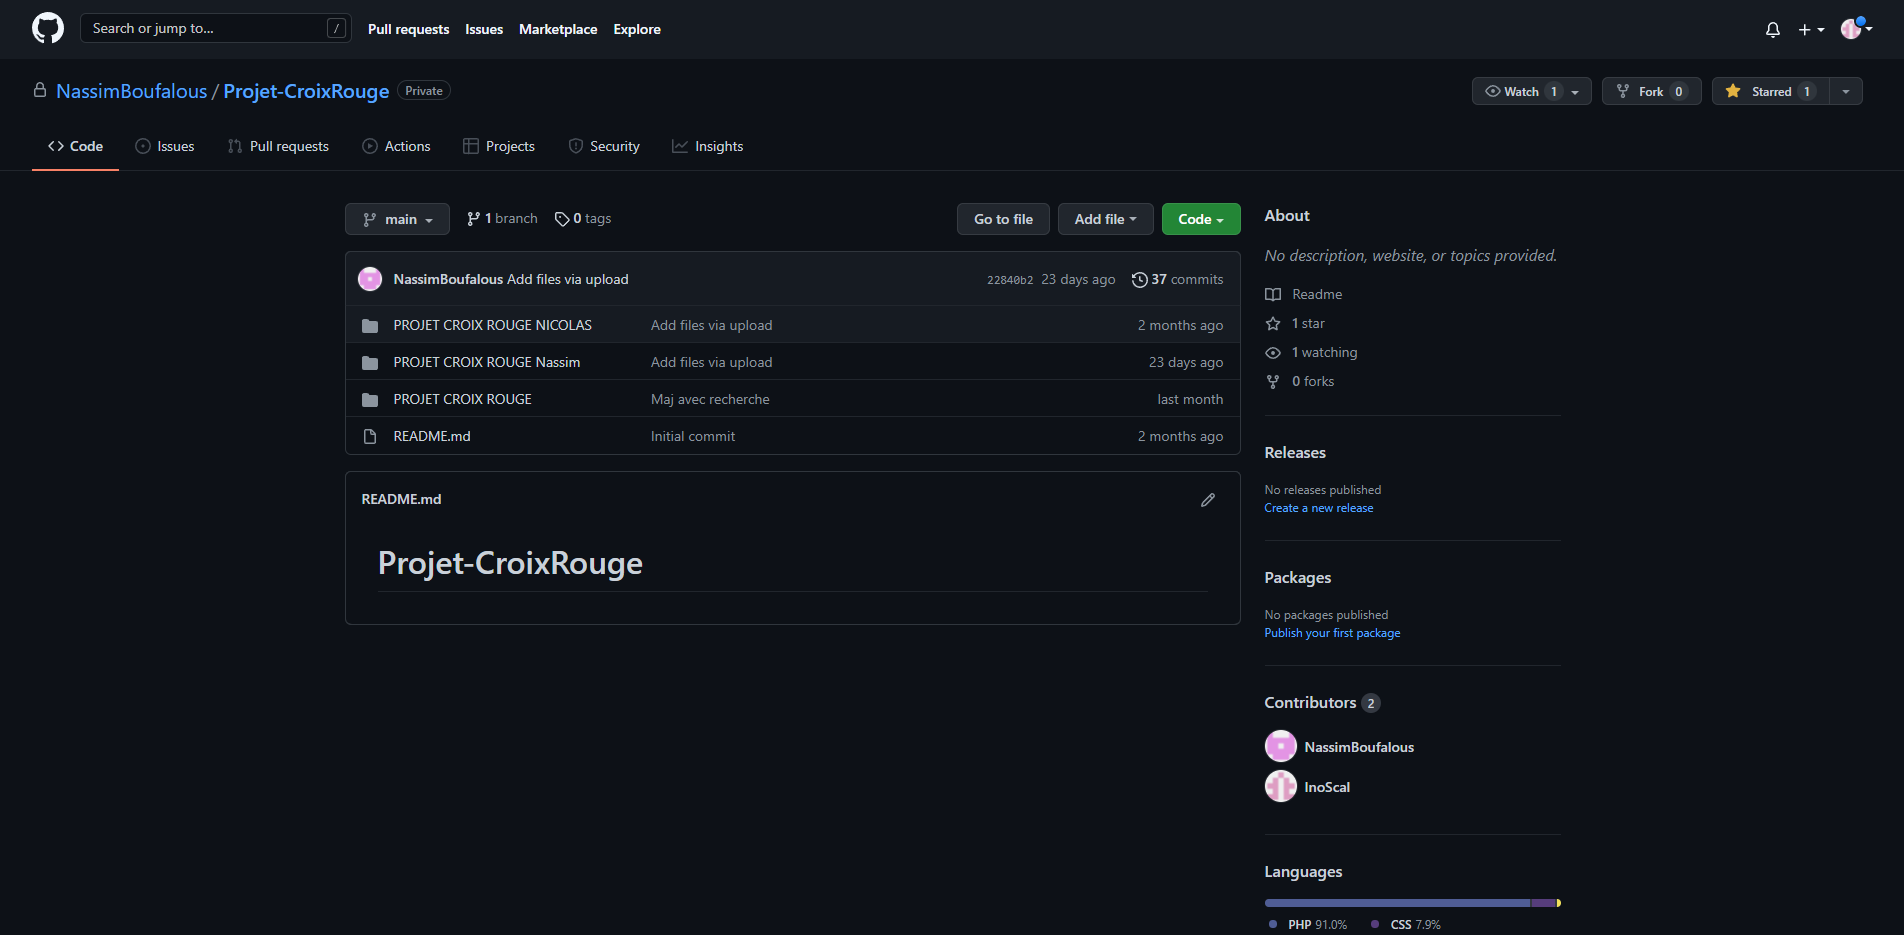Image resolution: width=1904 pixels, height=935 pixels.
Task: View the 1 branch link
Action: (x=502, y=219)
